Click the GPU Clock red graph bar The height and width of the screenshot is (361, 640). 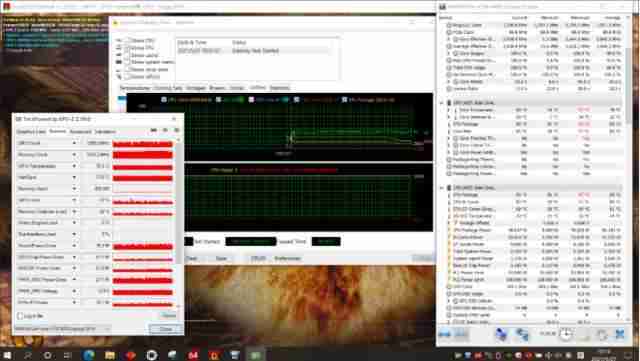142,144
